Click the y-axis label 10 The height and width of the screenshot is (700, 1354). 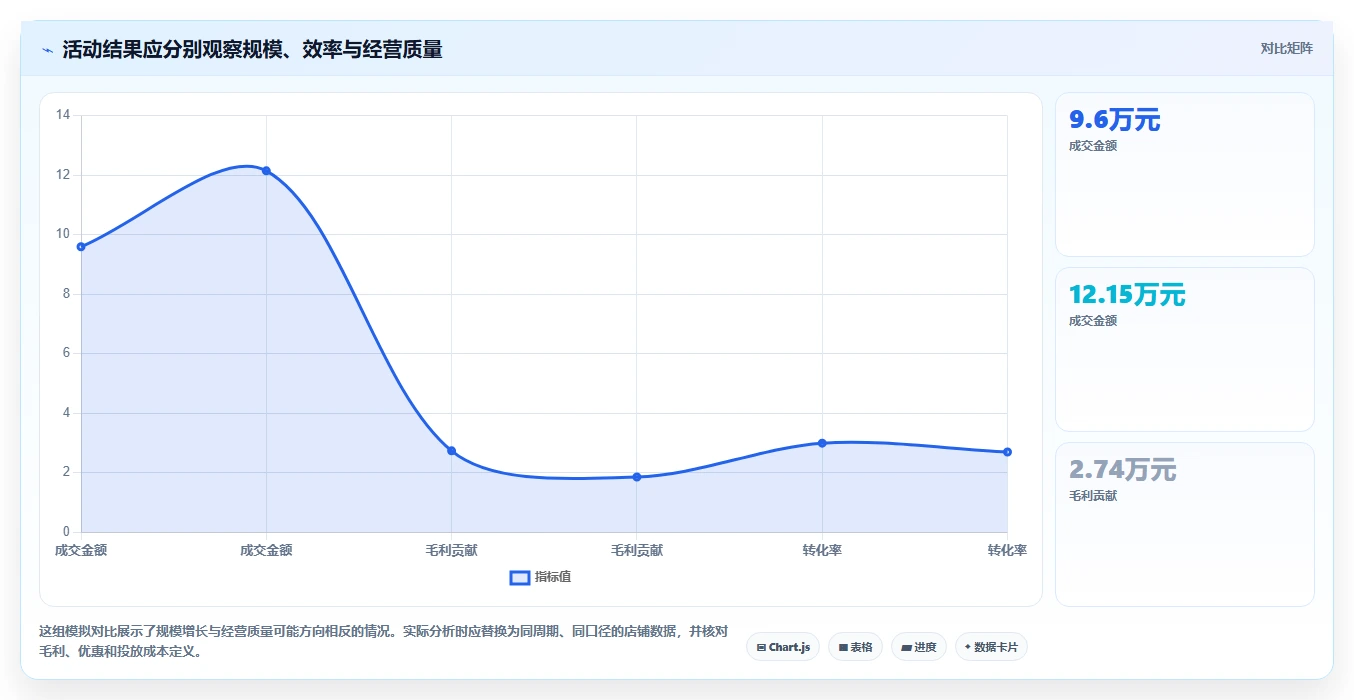coord(63,234)
